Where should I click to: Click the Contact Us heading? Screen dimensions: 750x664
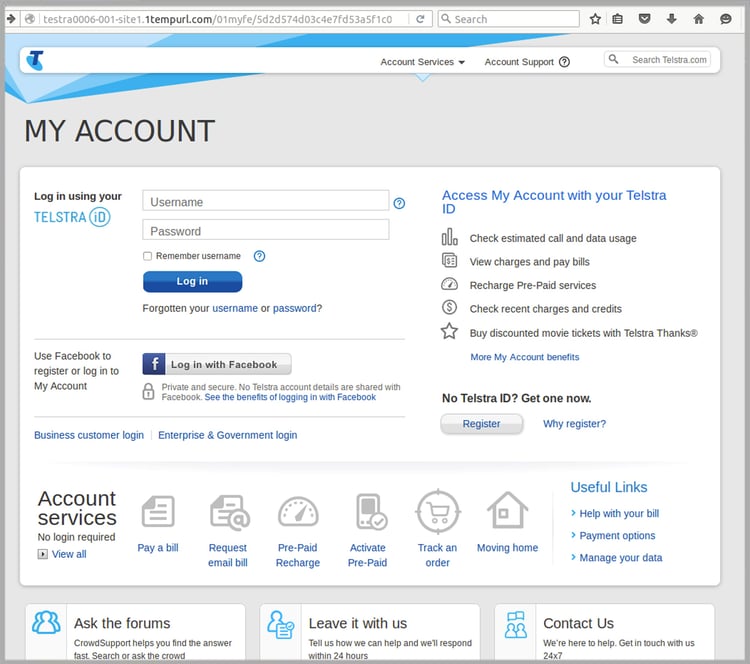tap(578, 623)
